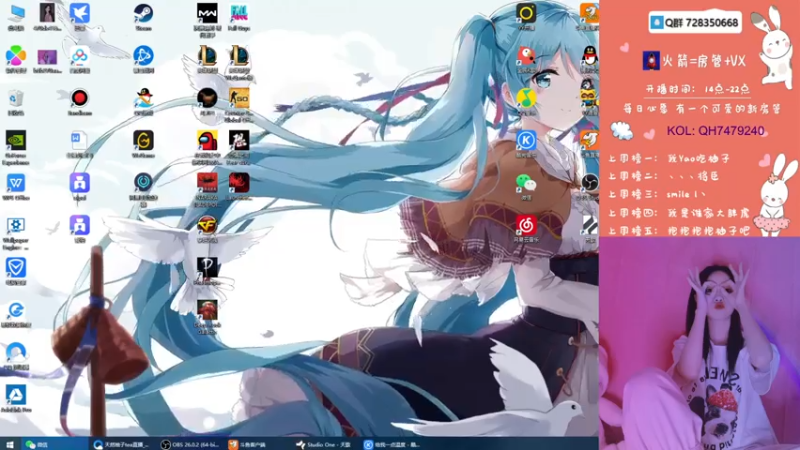Open the purple app icon beside WPS Office
Screen dimensions: 800x450
click(x=80, y=183)
